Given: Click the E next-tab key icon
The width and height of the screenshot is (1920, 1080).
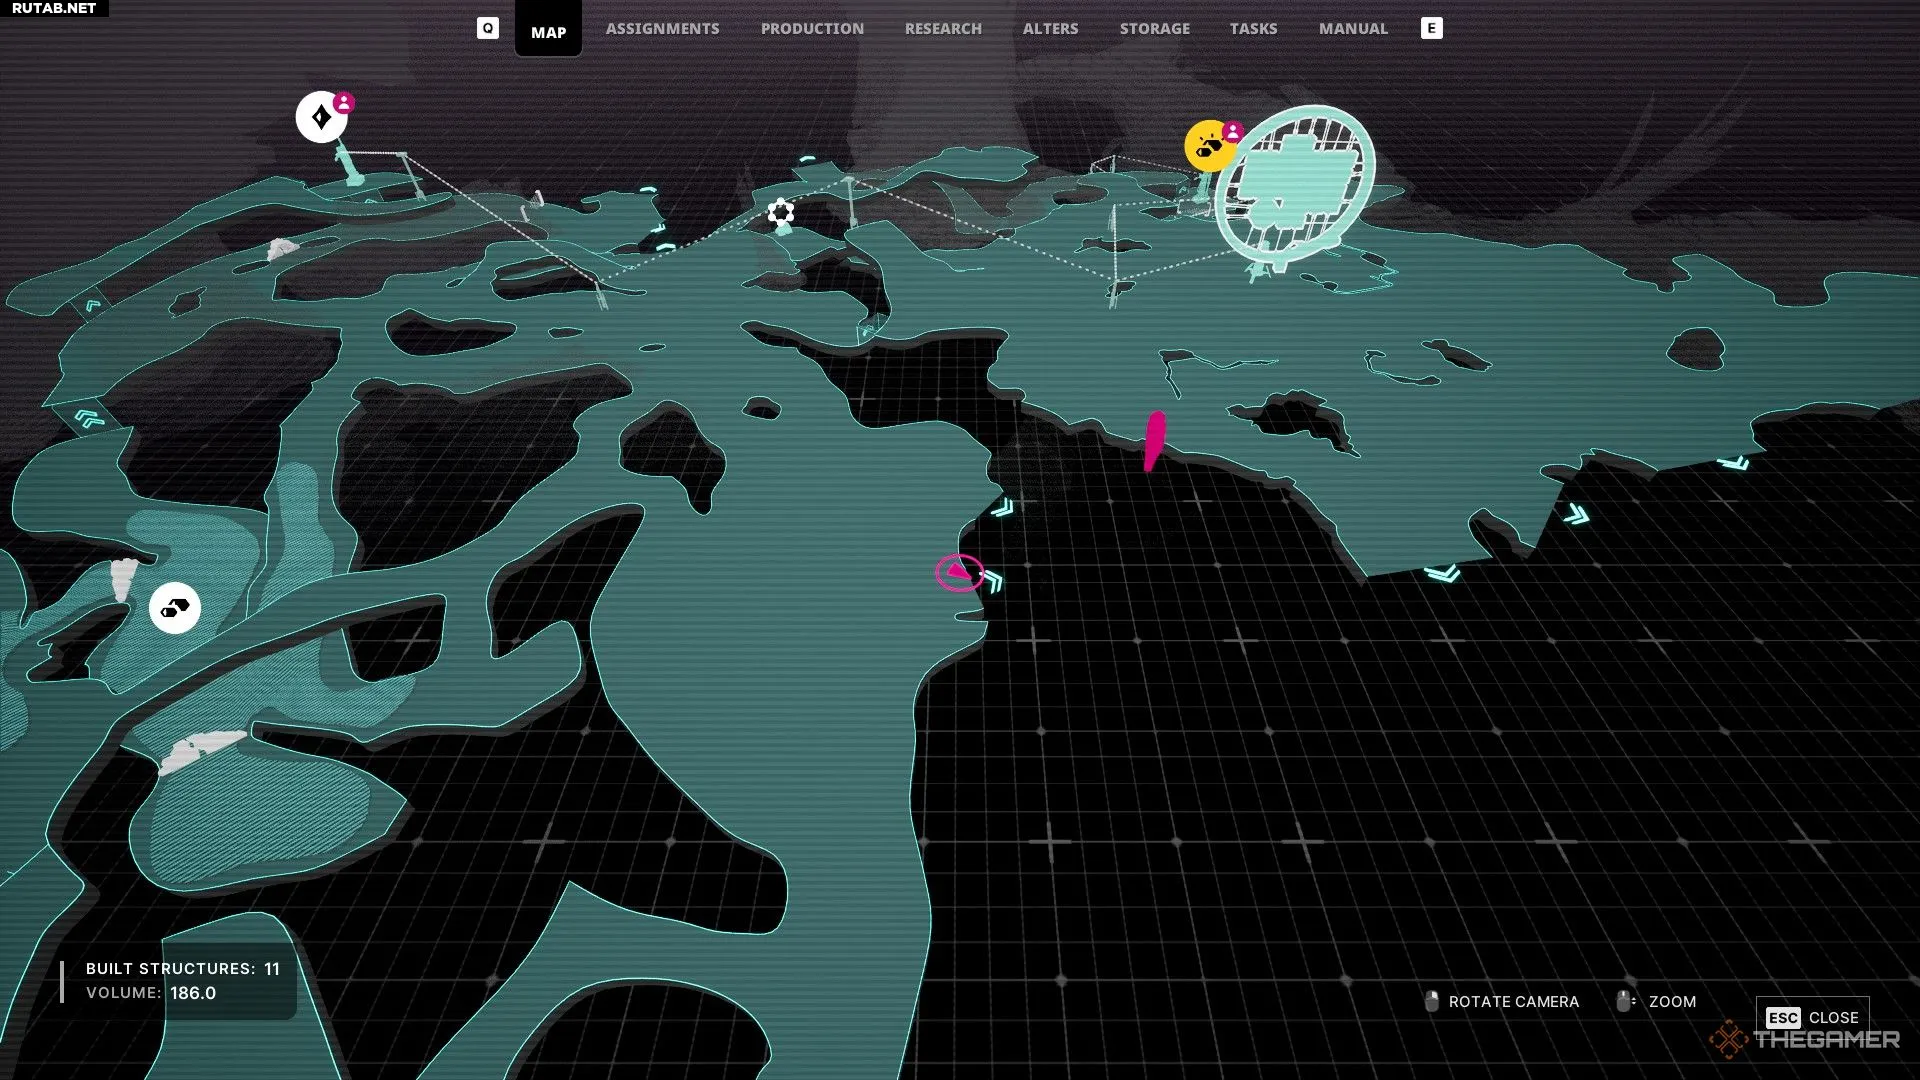Looking at the screenshot, I should (1432, 28).
